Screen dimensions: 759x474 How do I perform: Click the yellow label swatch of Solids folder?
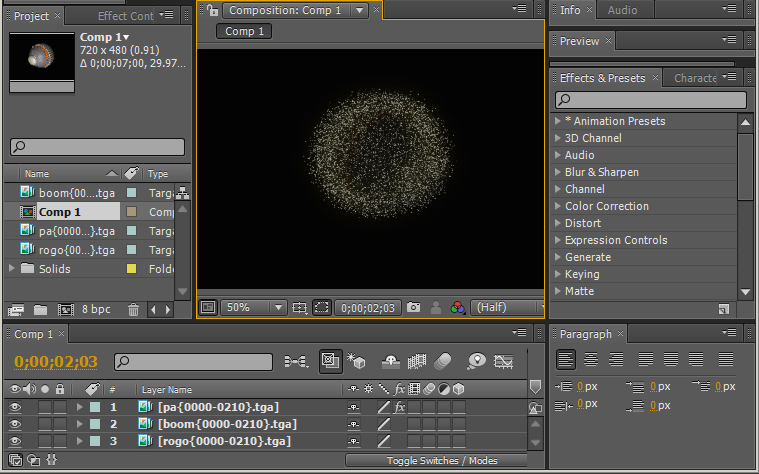[x=131, y=269]
